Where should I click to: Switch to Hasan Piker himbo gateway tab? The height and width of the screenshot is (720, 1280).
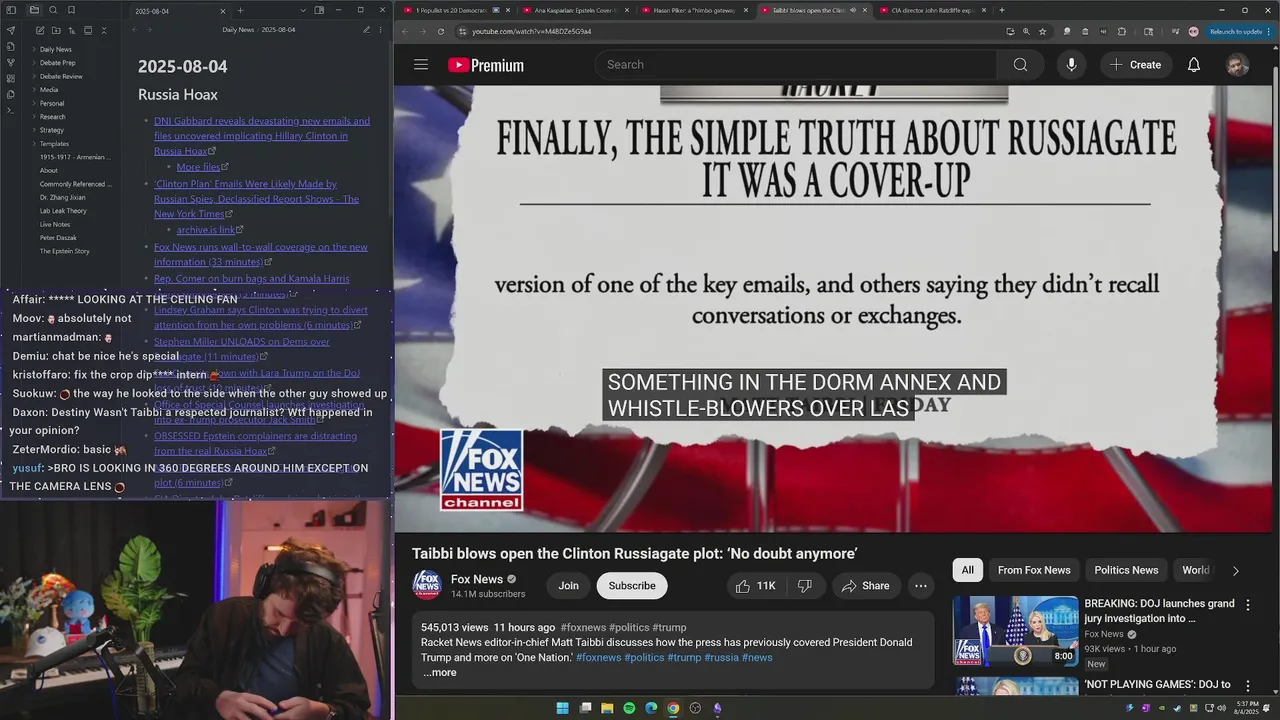coord(693,10)
